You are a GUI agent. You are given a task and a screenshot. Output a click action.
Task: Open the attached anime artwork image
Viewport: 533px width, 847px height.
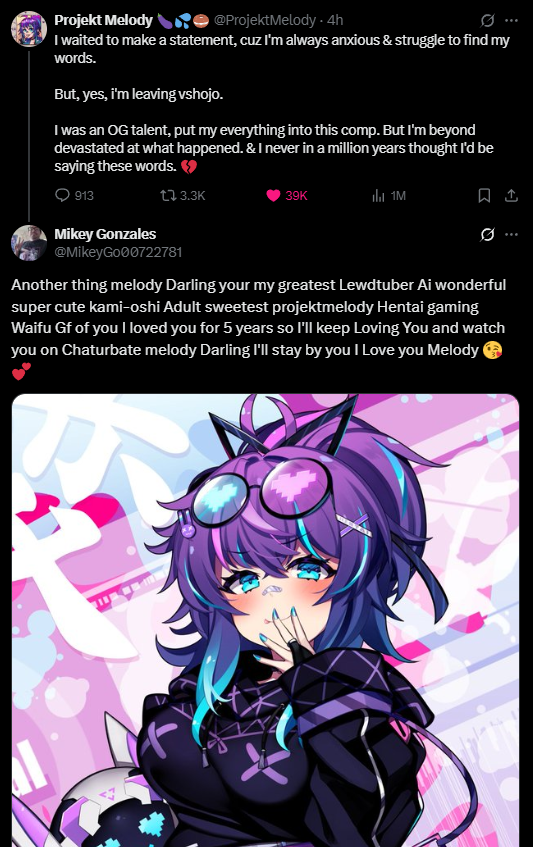click(265, 620)
